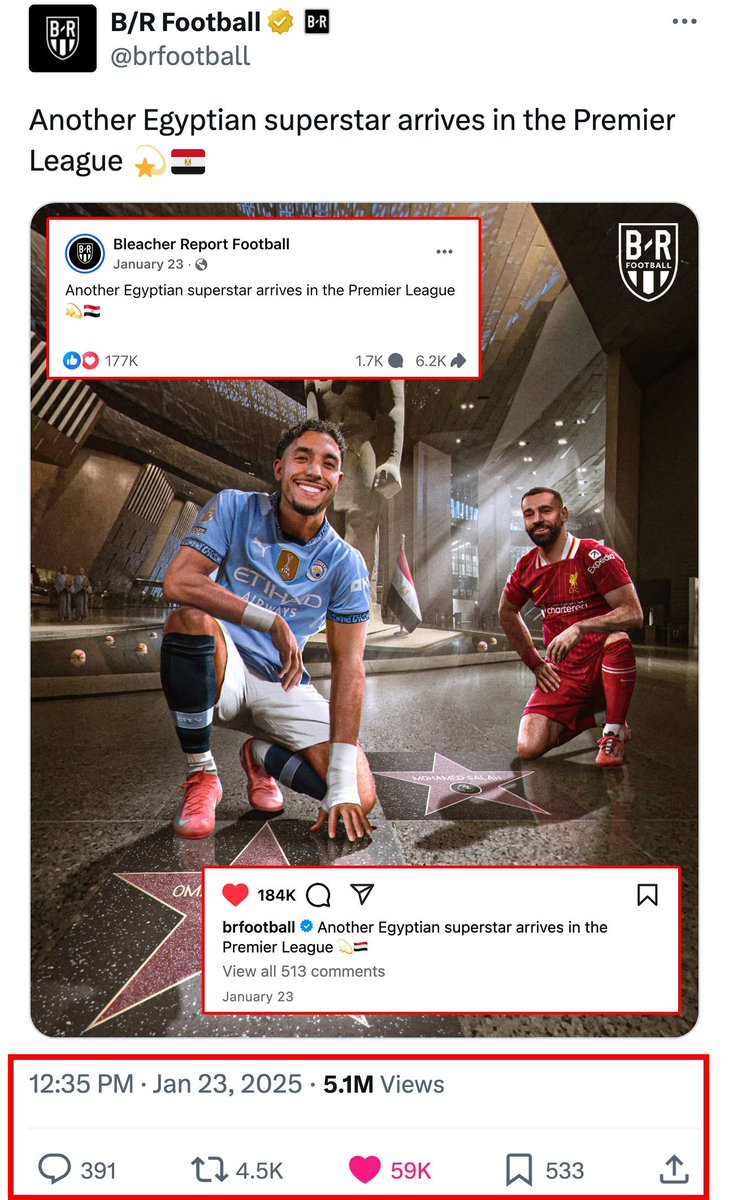Click the Facebook share arrow with 6.2K
Image resolution: width=729 pixels, height=1200 pixels.
(441, 361)
